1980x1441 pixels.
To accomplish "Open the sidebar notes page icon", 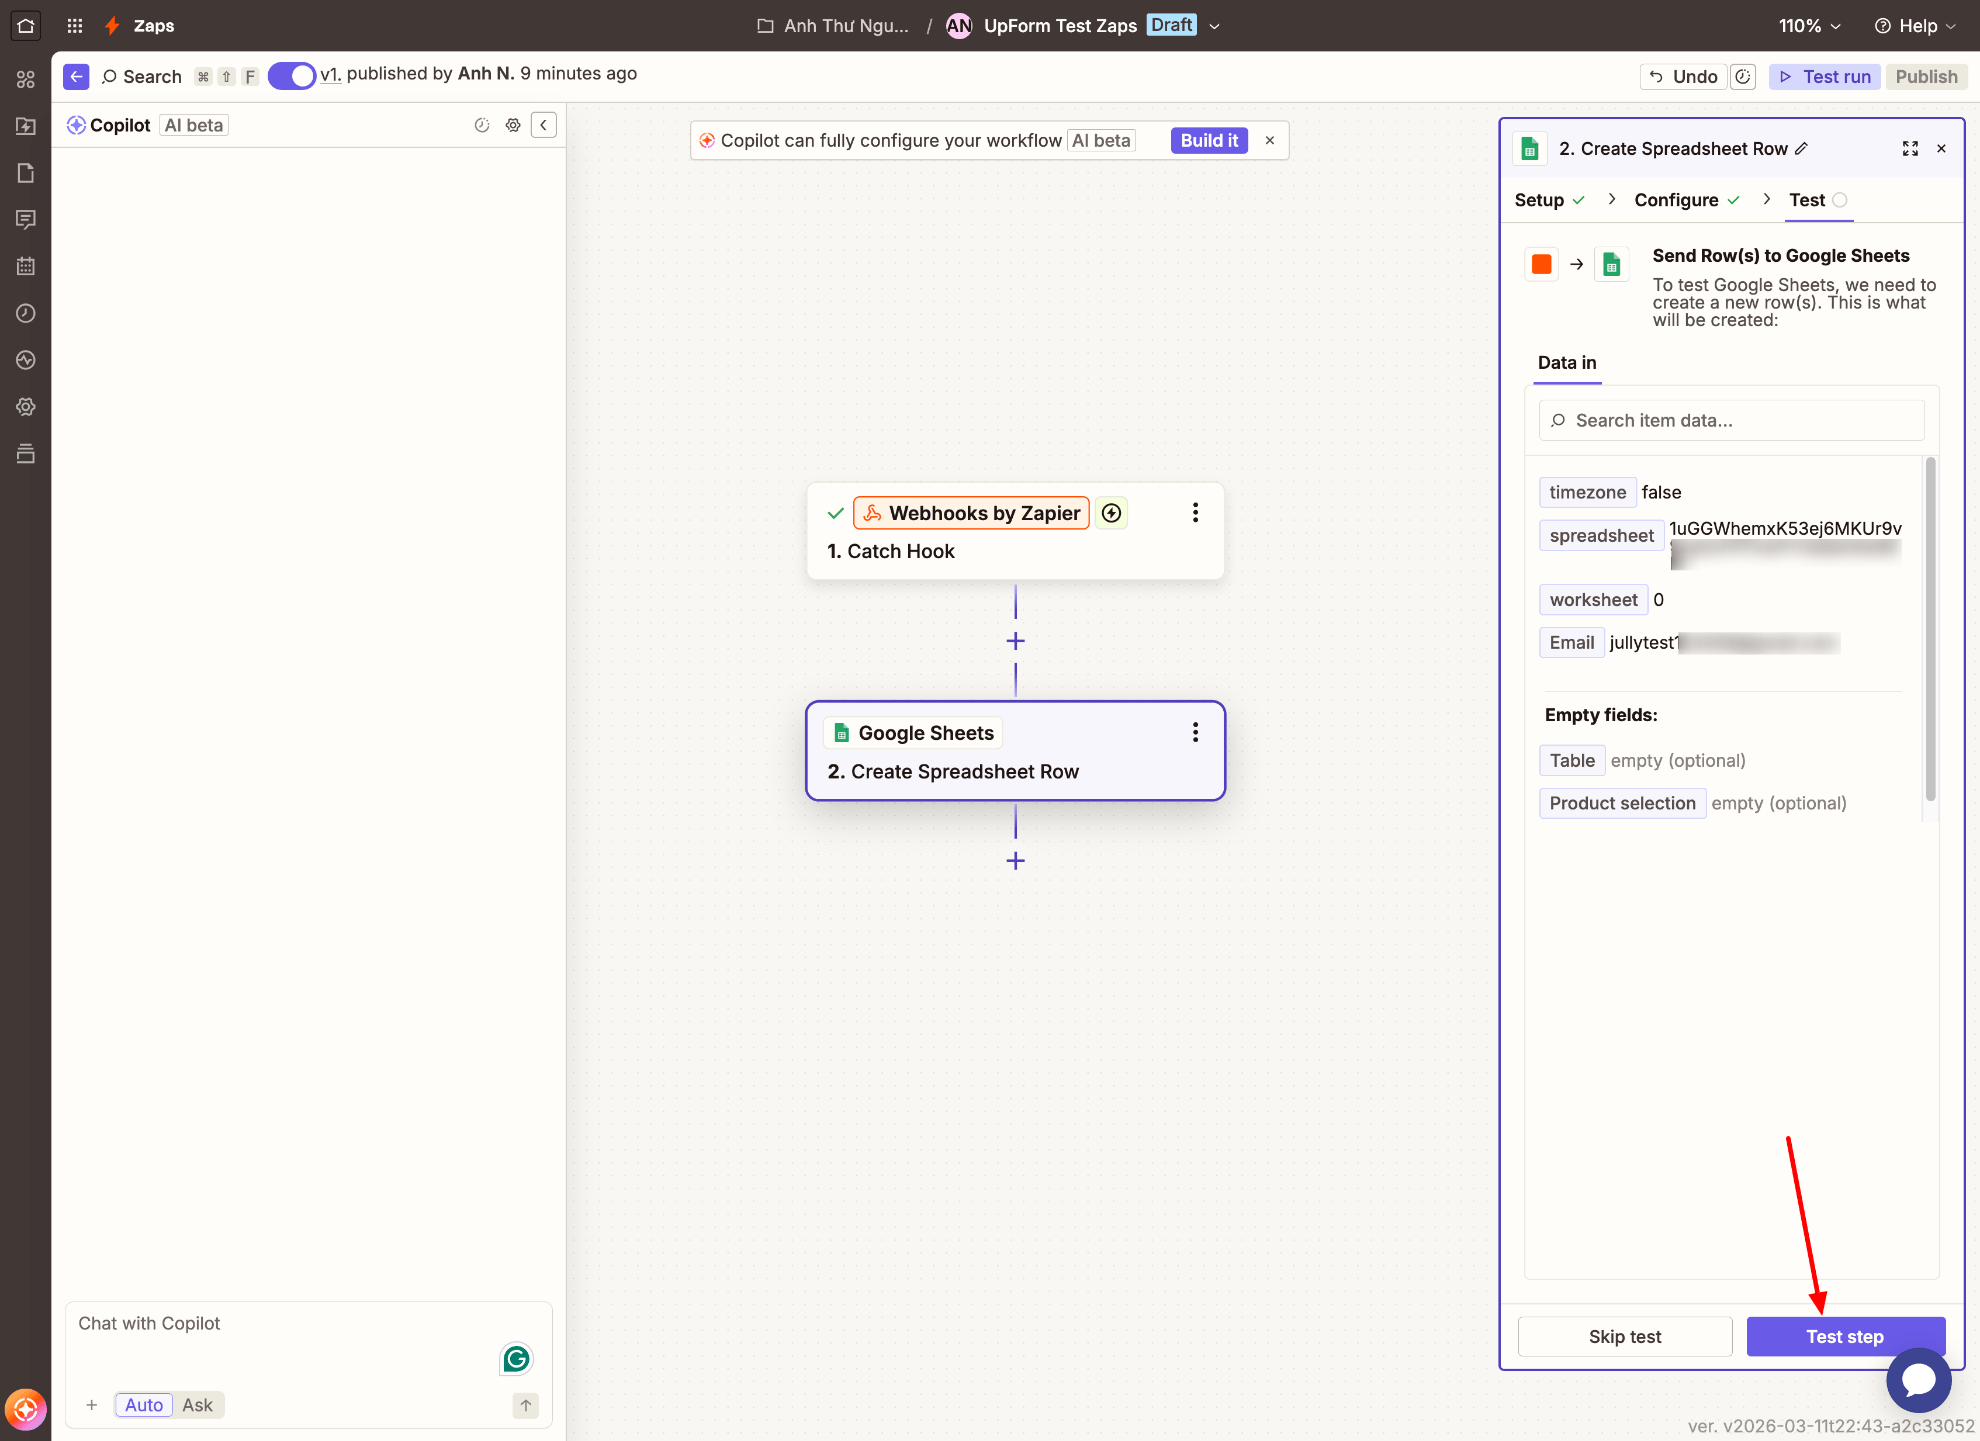I will click(x=26, y=173).
